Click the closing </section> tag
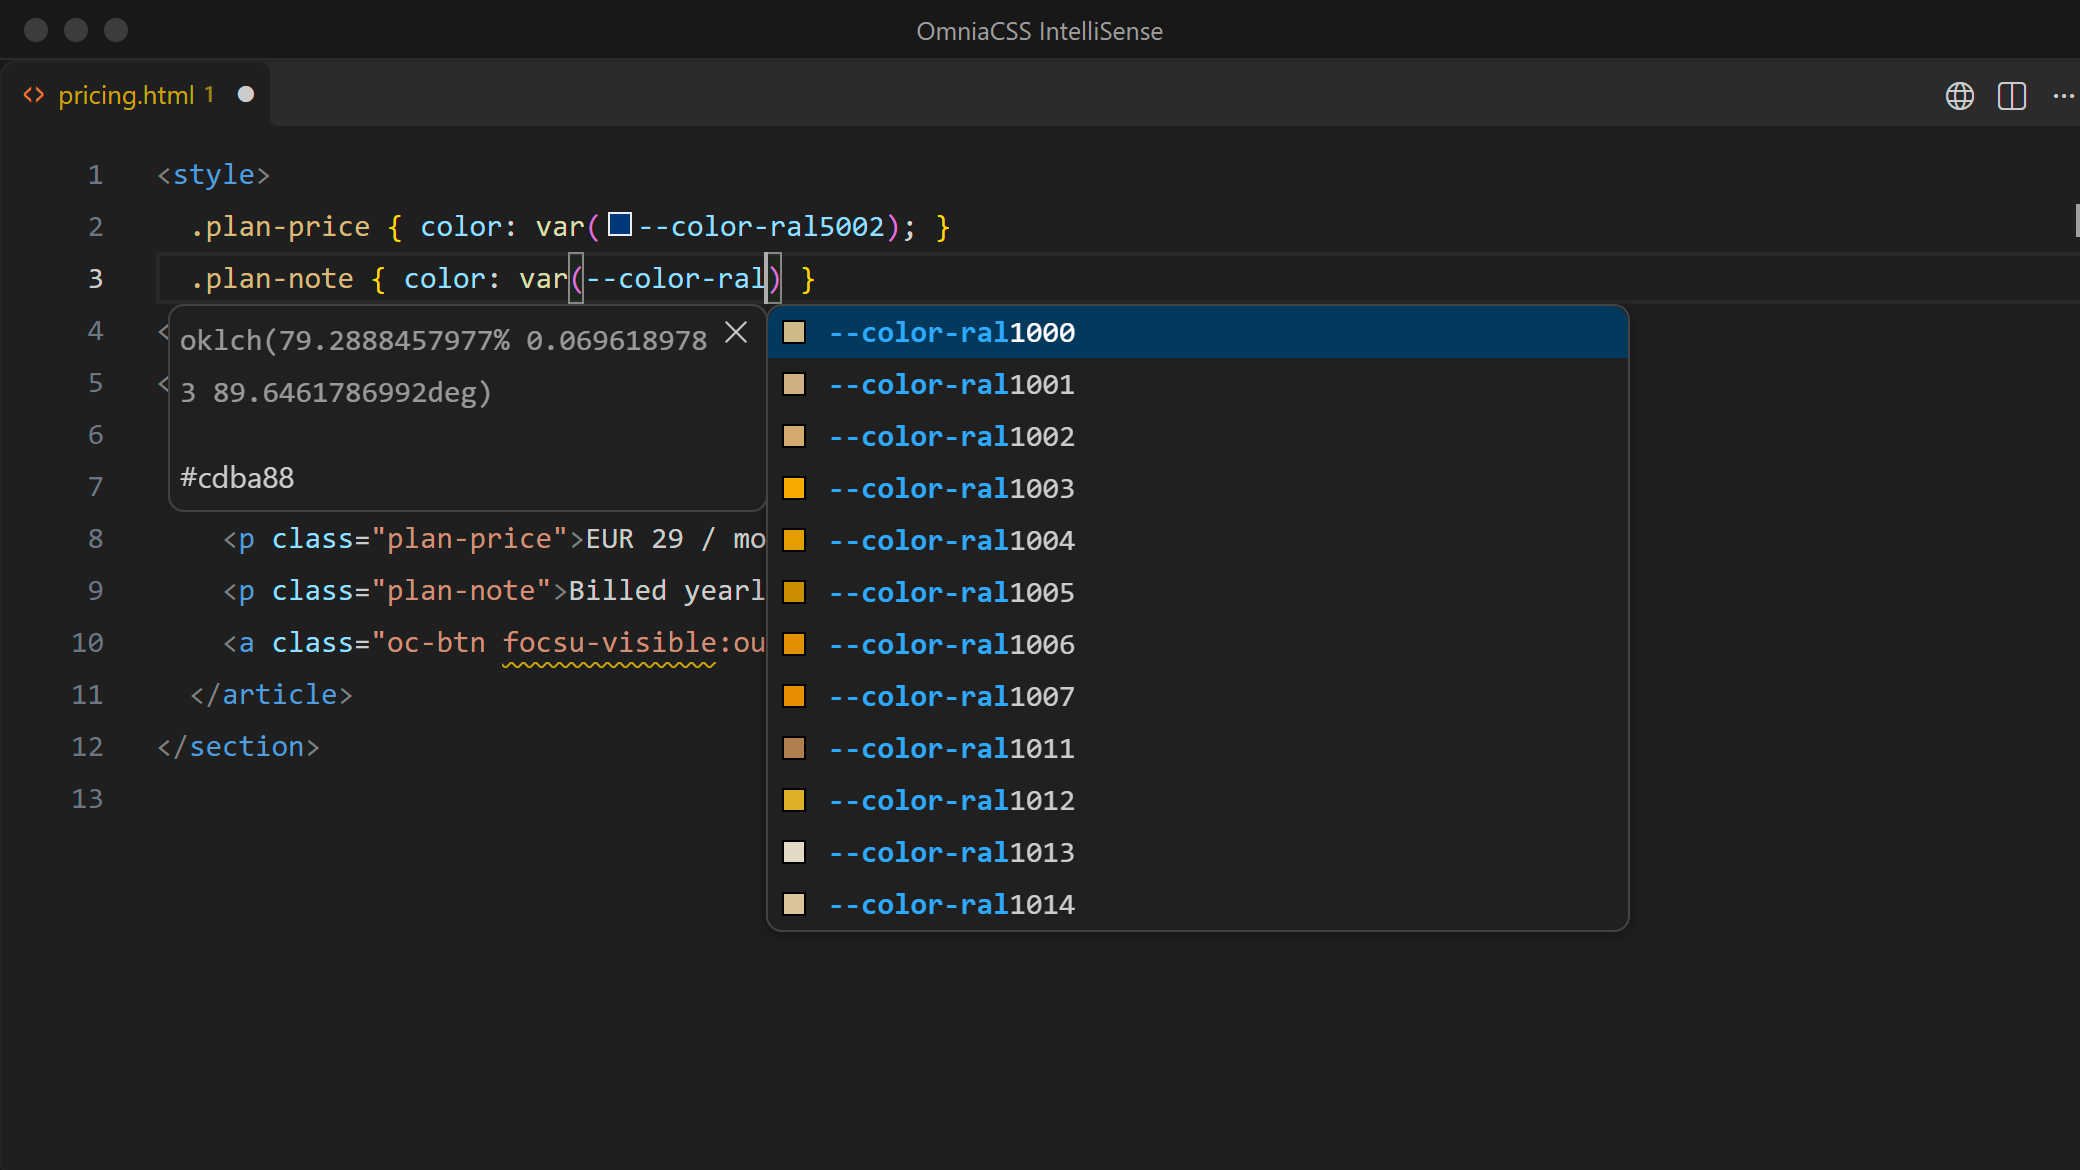The height and width of the screenshot is (1170, 2080). coord(238,747)
